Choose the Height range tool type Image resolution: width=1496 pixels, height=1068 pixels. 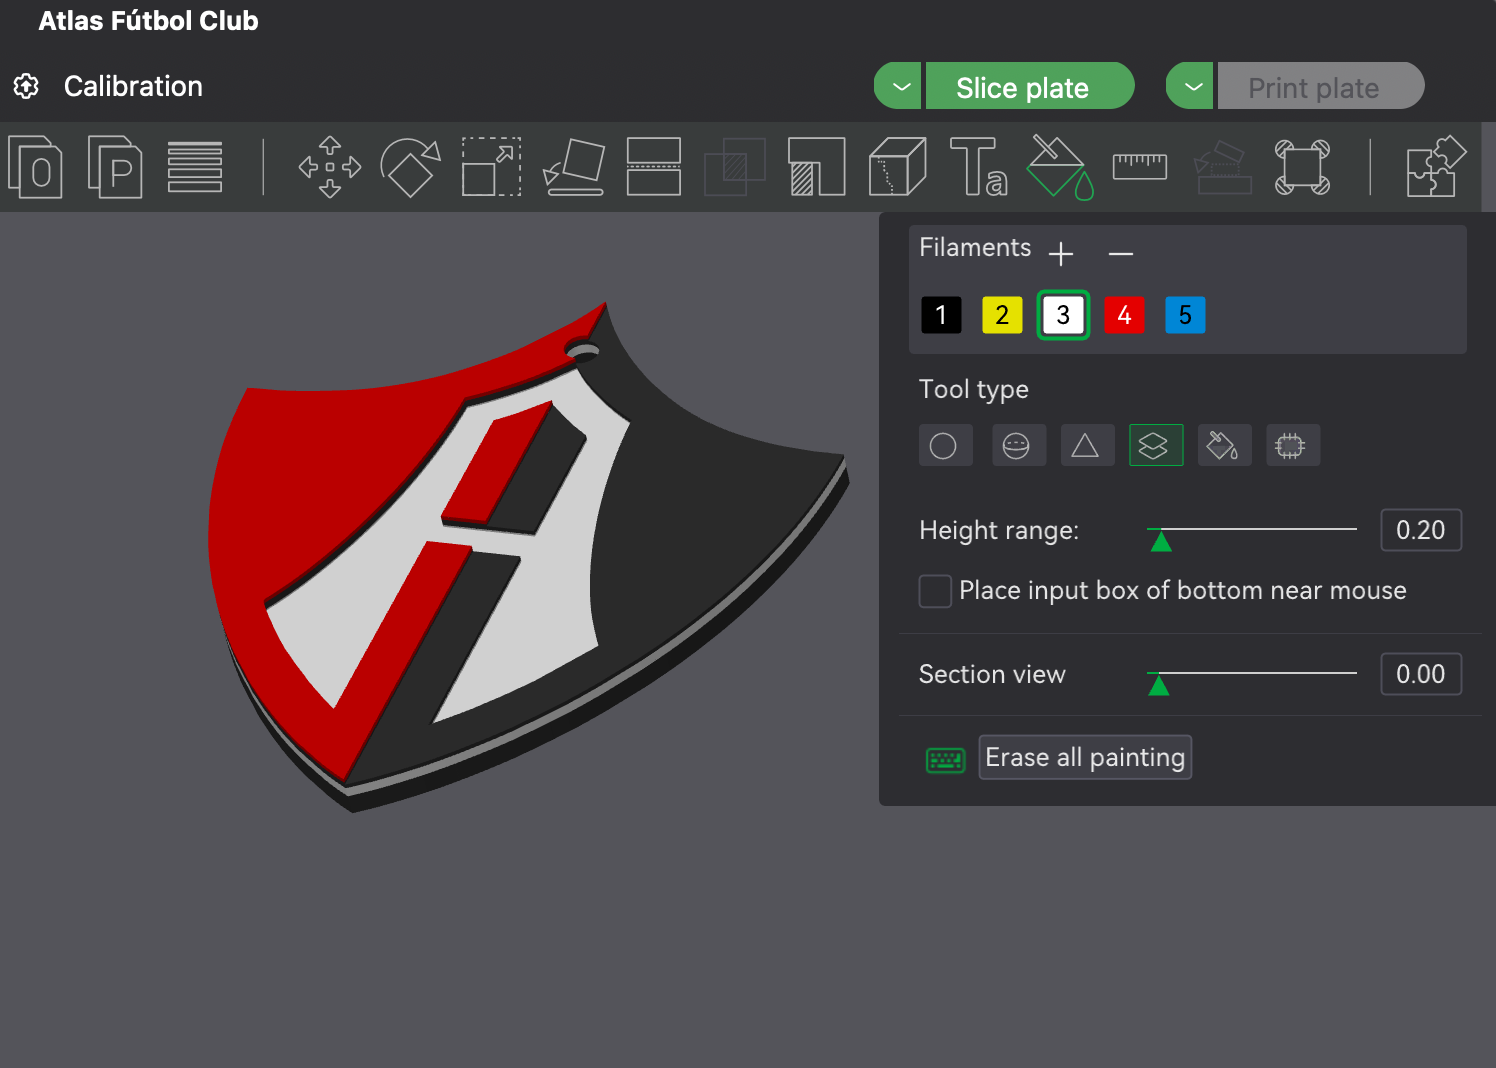coord(1156,445)
